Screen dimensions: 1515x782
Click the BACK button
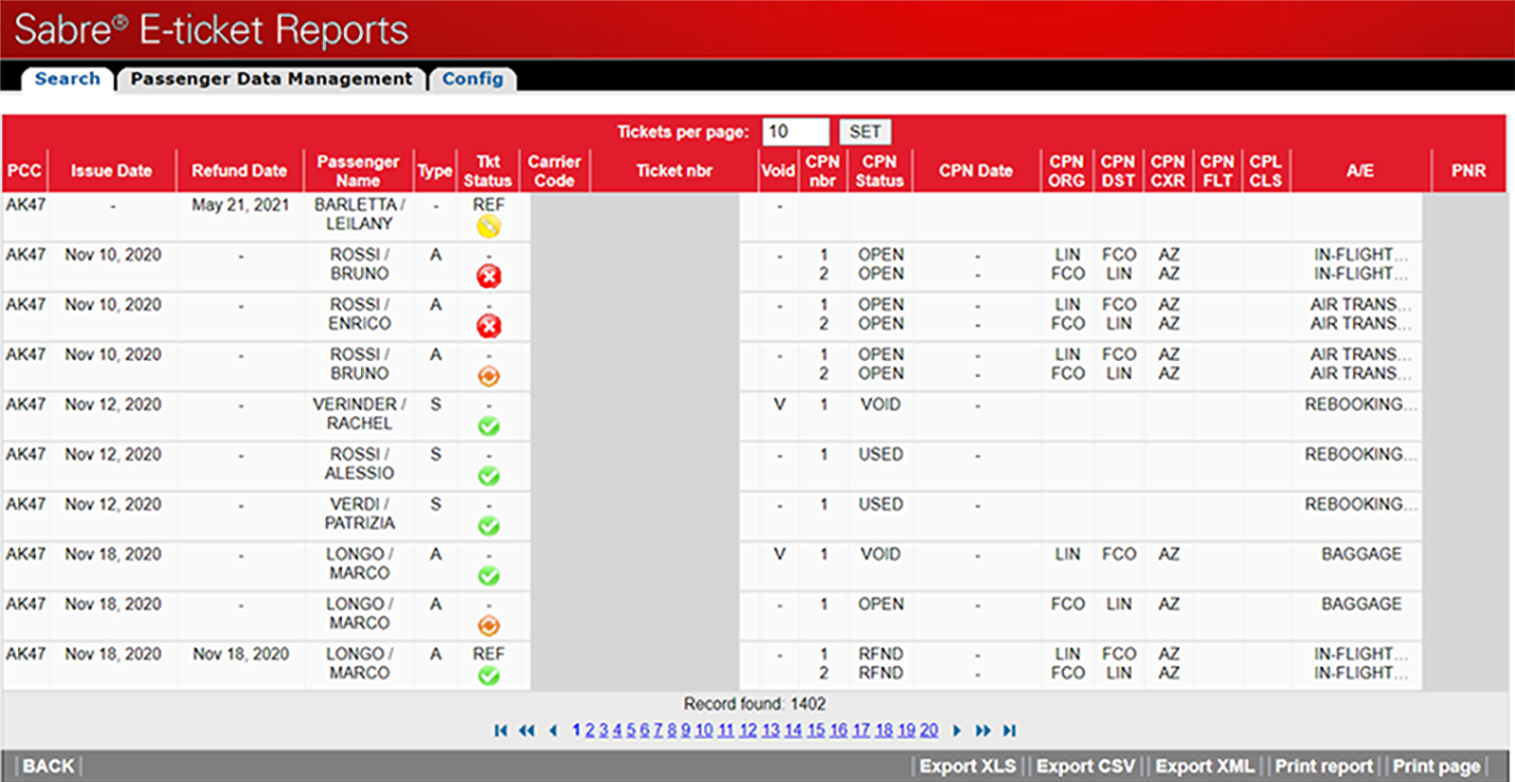coord(48,766)
